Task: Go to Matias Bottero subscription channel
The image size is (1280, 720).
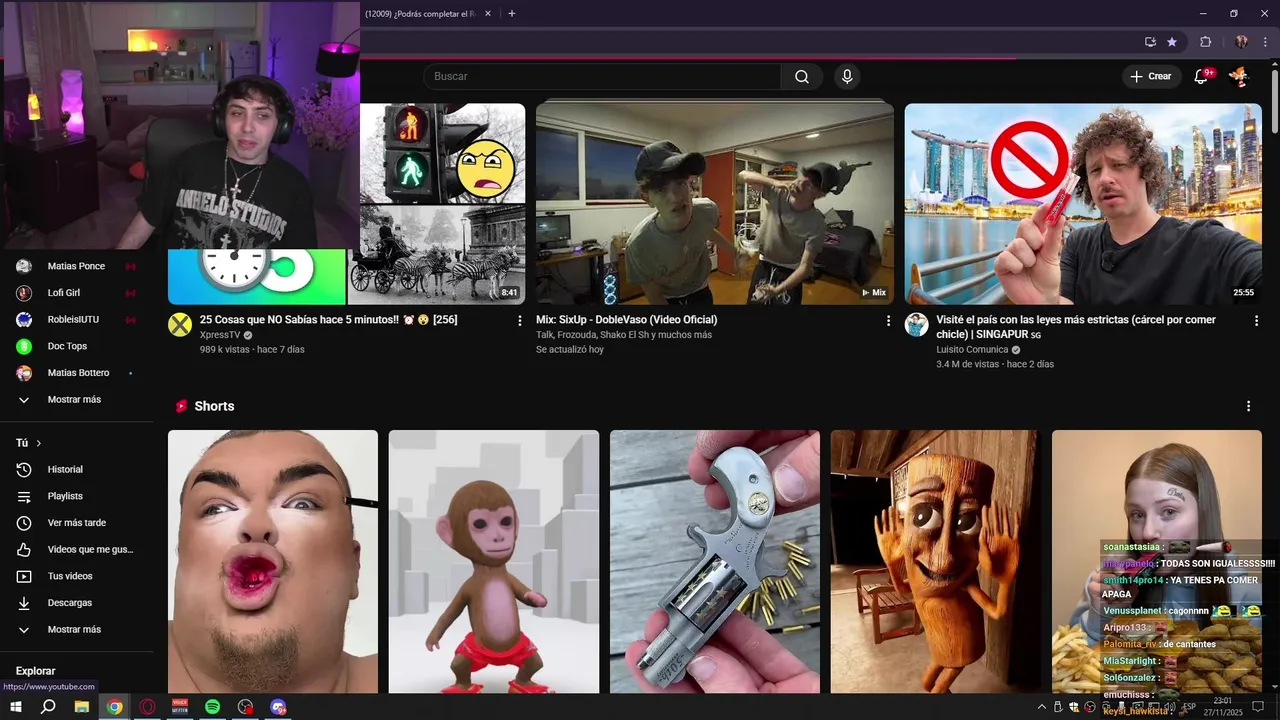Action: coord(77,373)
